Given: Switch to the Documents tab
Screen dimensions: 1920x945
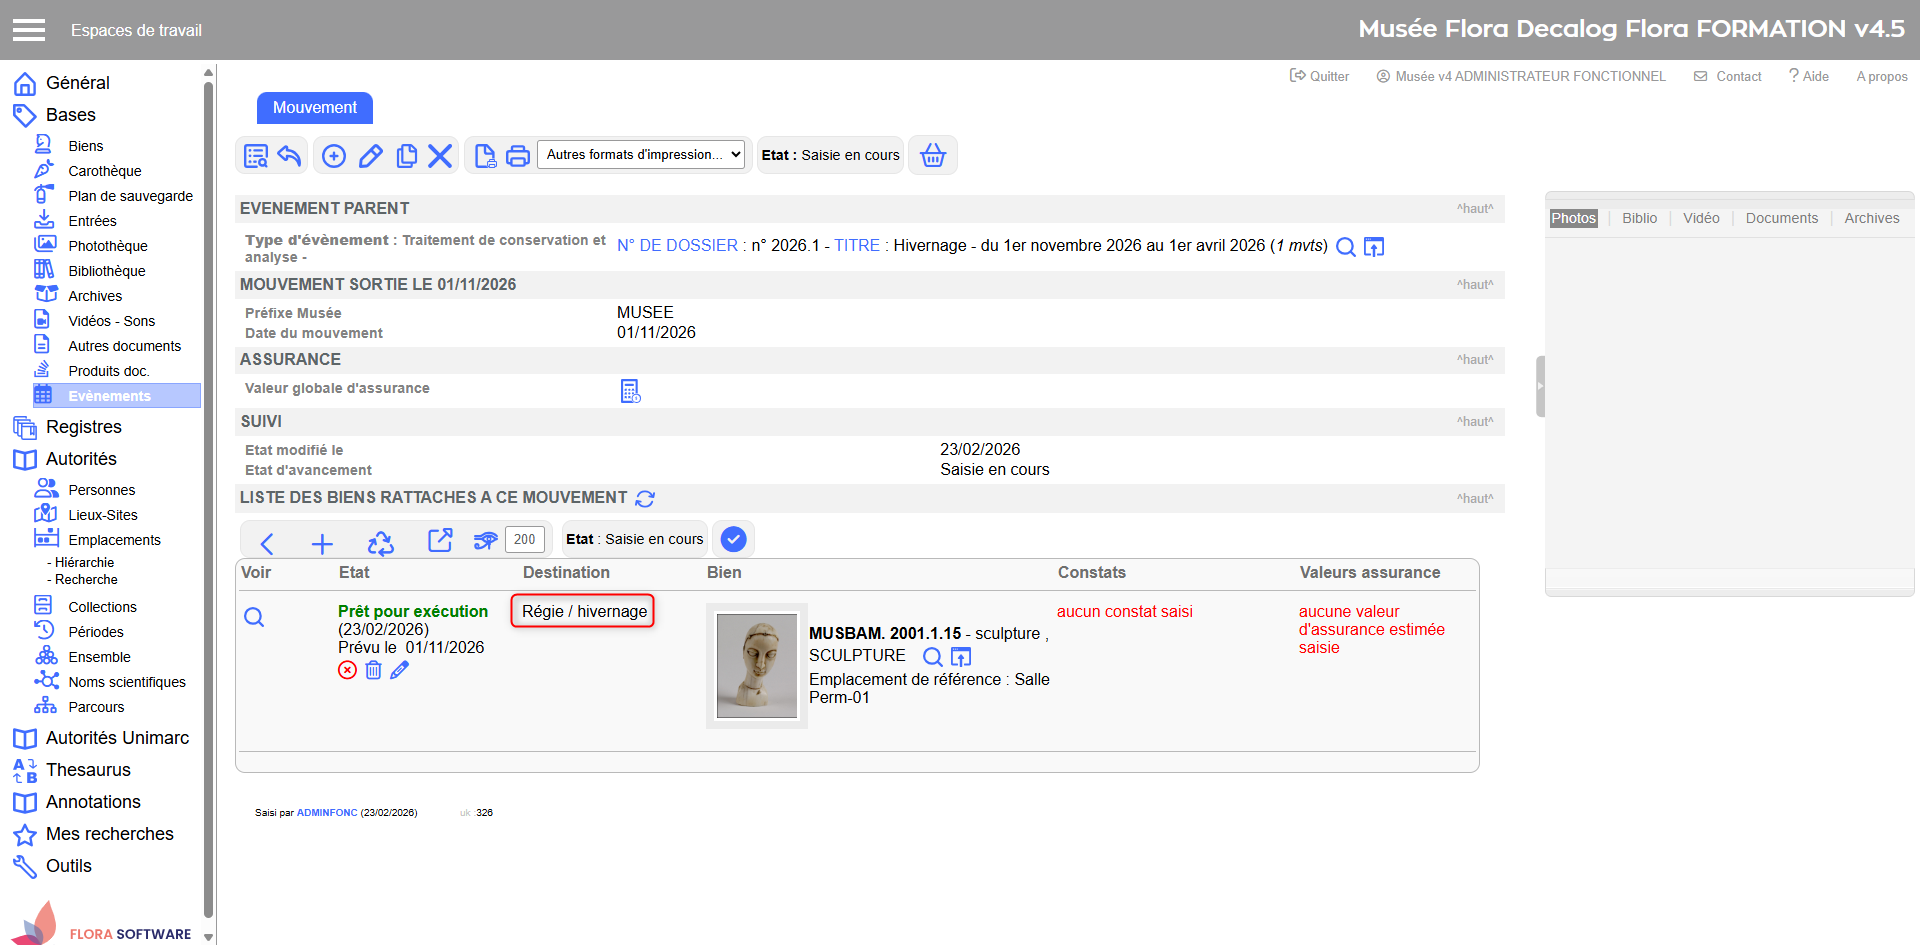Looking at the screenshot, I should pos(1781,218).
